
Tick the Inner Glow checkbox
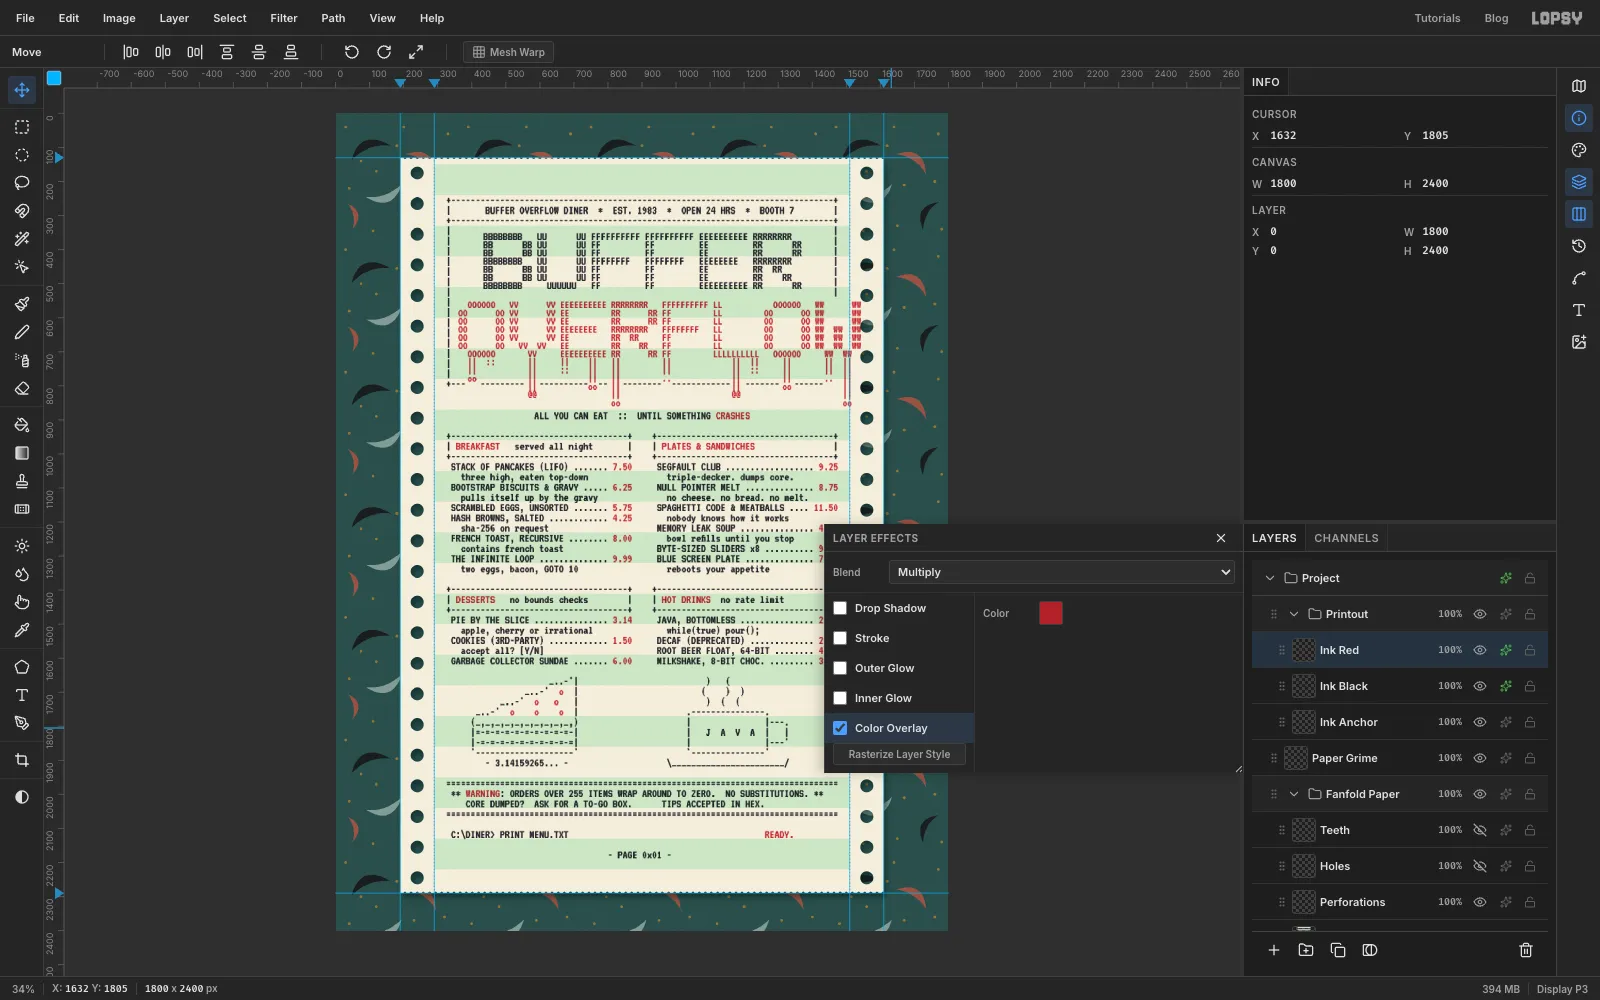(840, 698)
